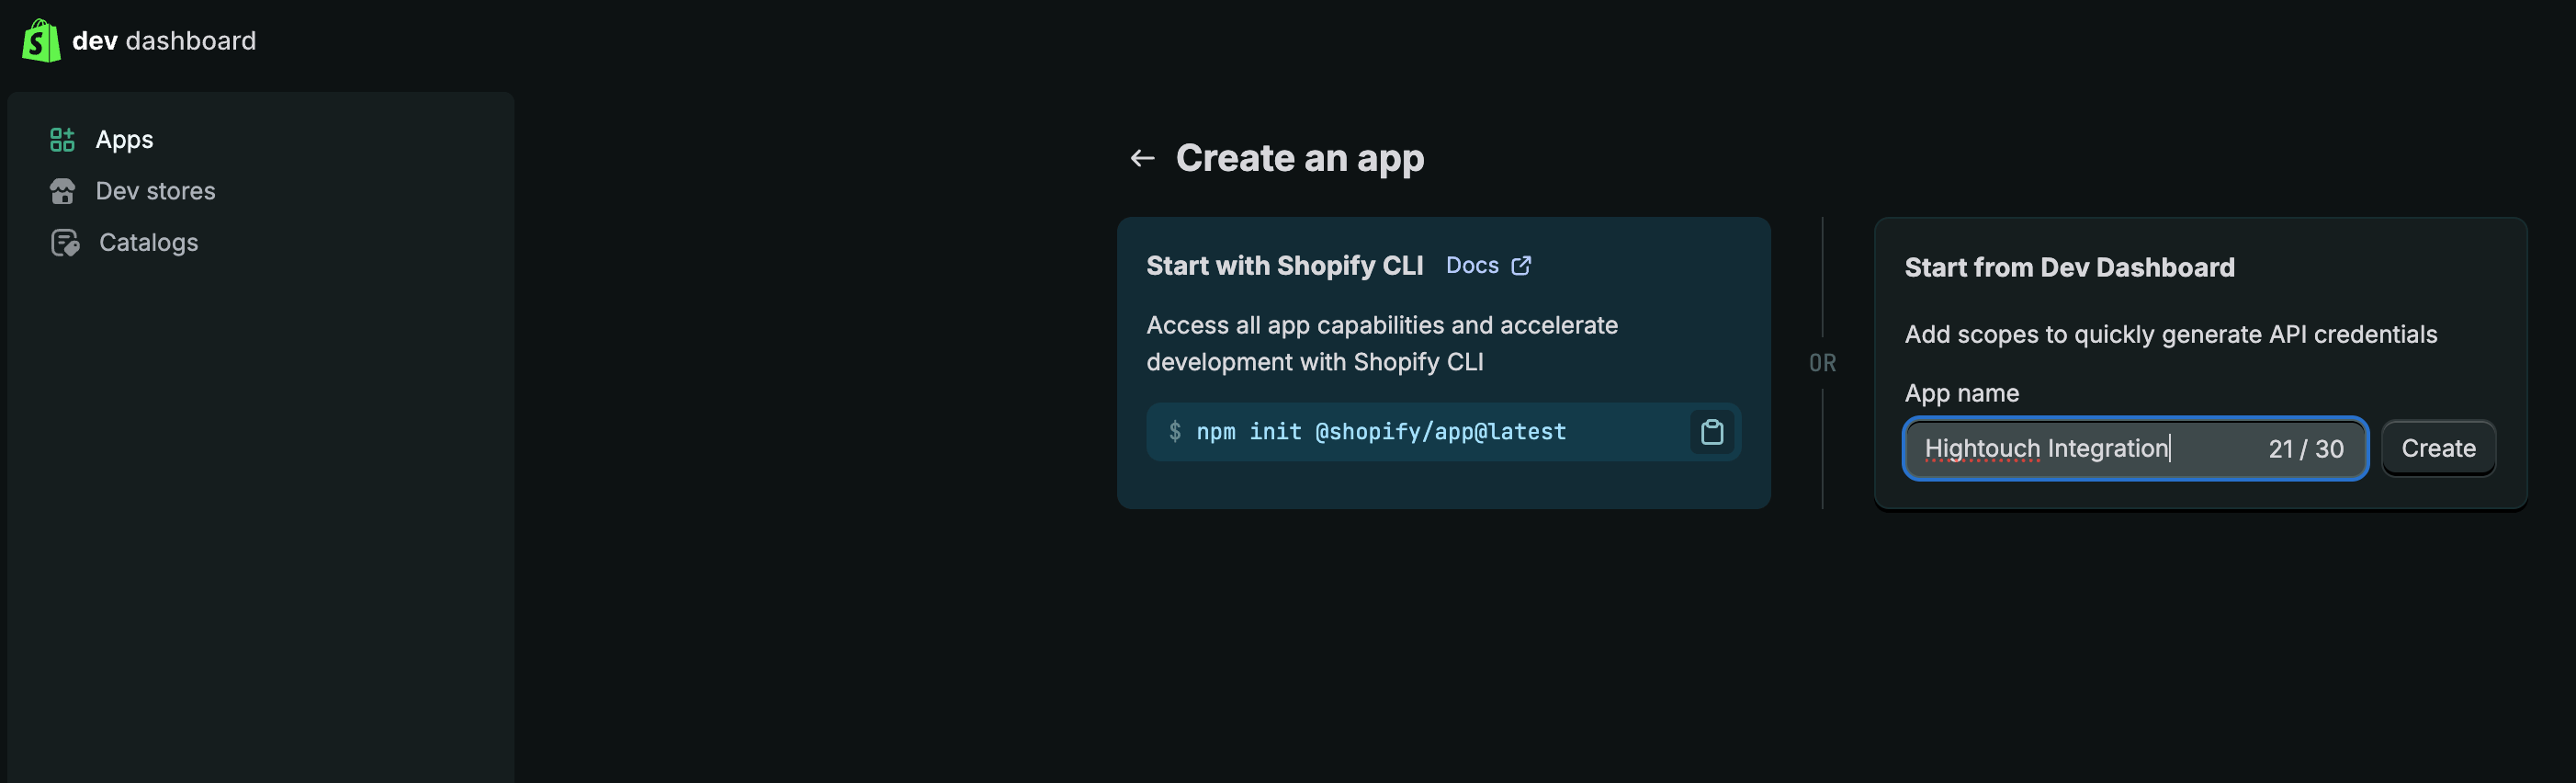
Task: Click the Dev stores storefront icon
Action: (x=62, y=191)
